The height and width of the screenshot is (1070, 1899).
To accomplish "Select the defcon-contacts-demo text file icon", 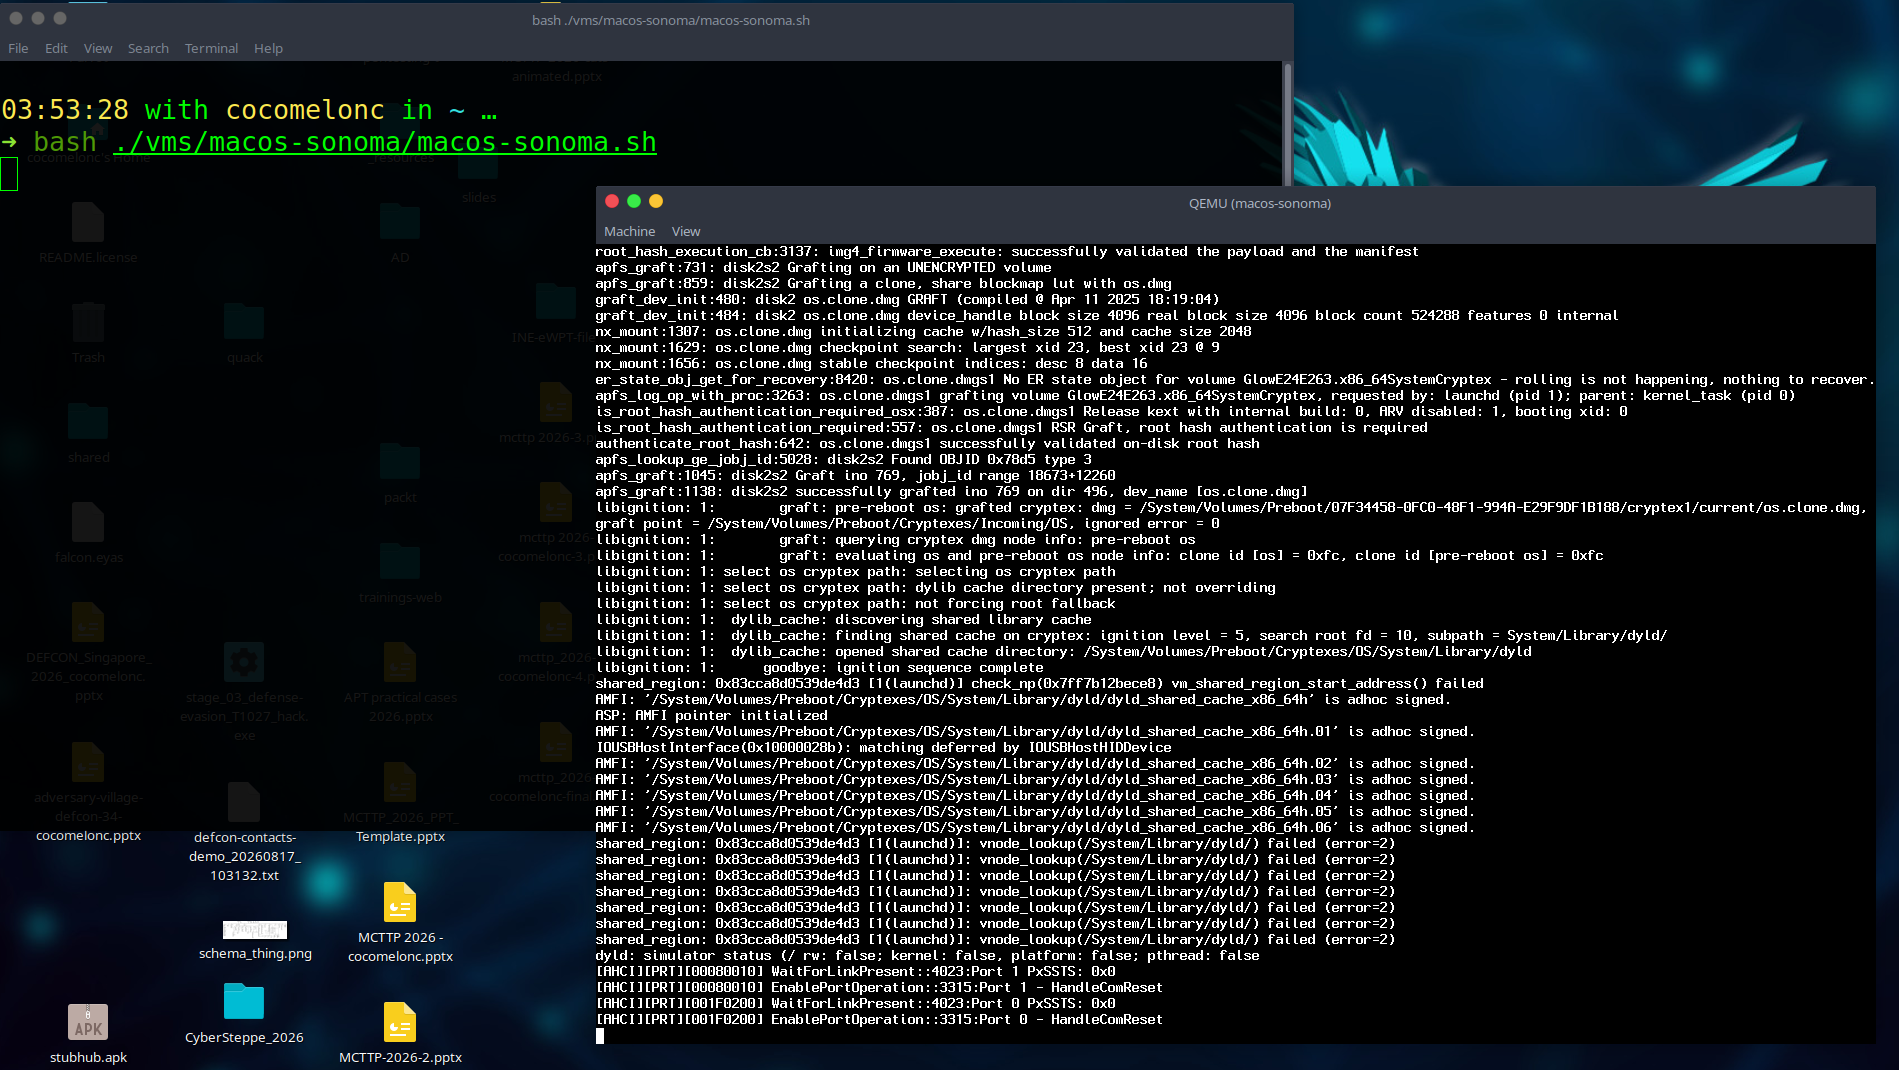I will point(244,802).
